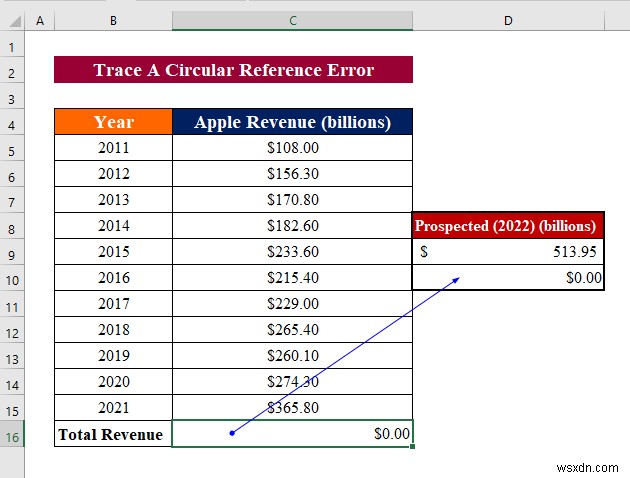
Task: Click the $156.30 revenue cell
Action: pos(292,174)
